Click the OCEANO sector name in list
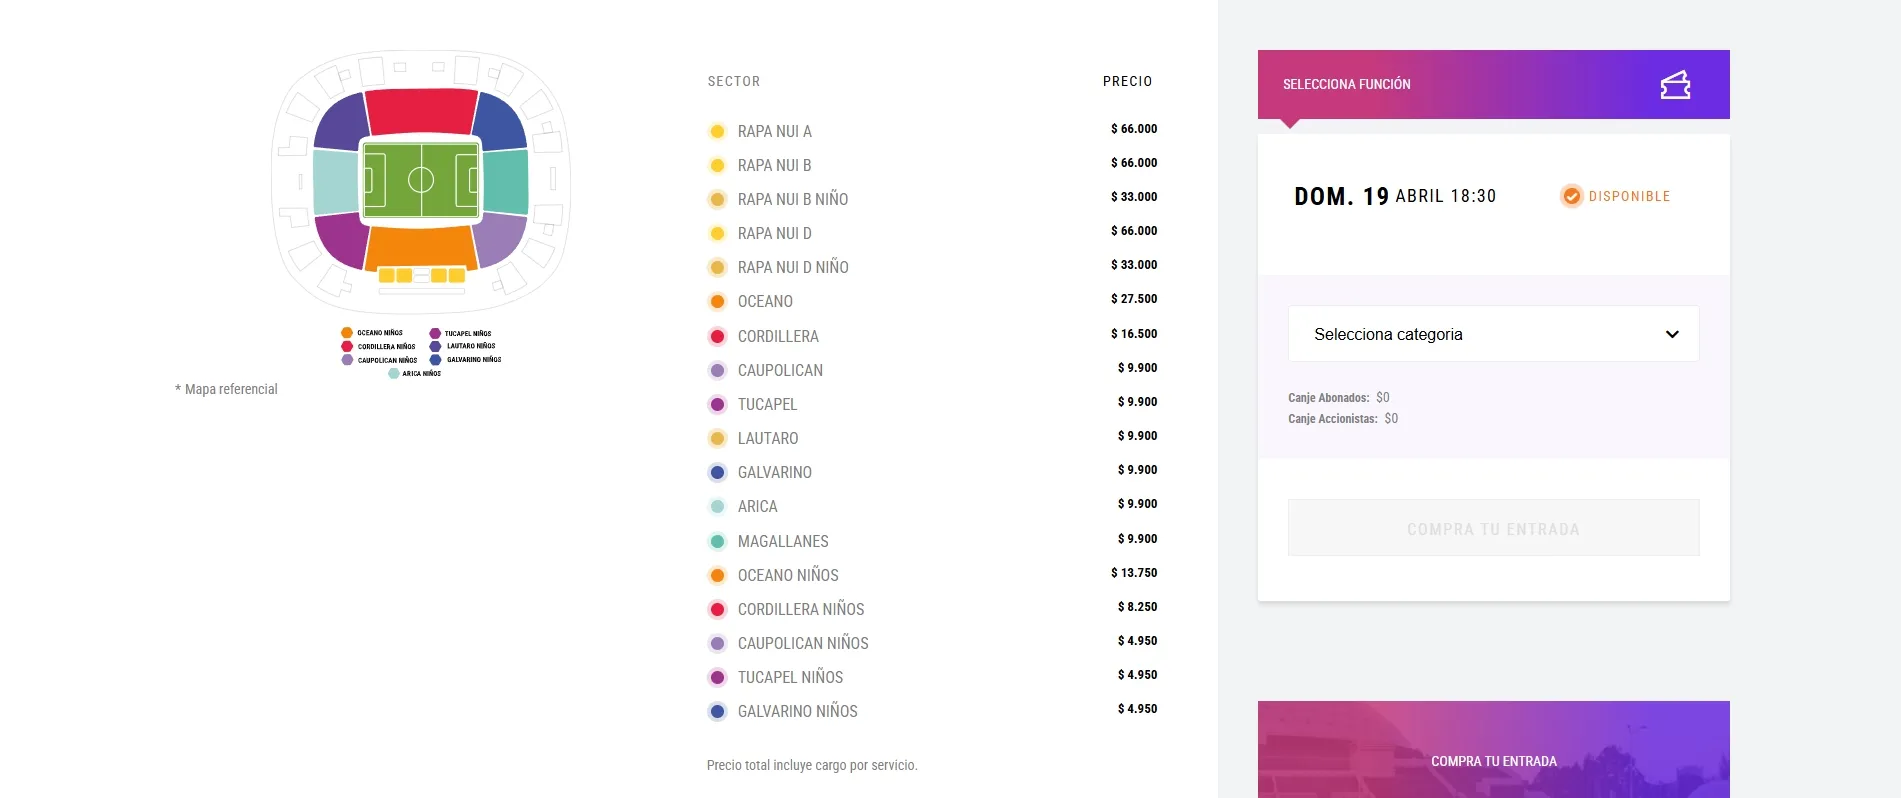1901x798 pixels. click(x=765, y=301)
